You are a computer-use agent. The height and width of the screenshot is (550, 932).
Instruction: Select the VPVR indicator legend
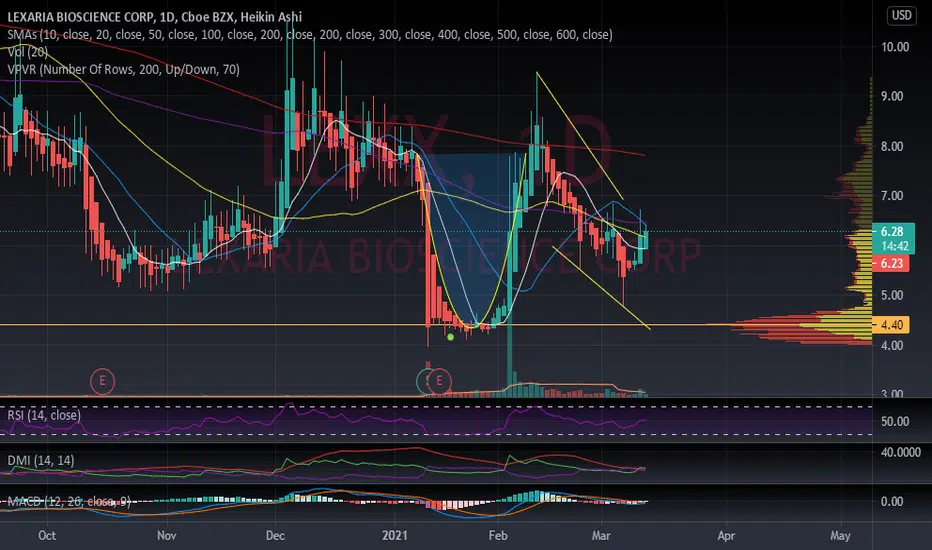[x=124, y=70]
